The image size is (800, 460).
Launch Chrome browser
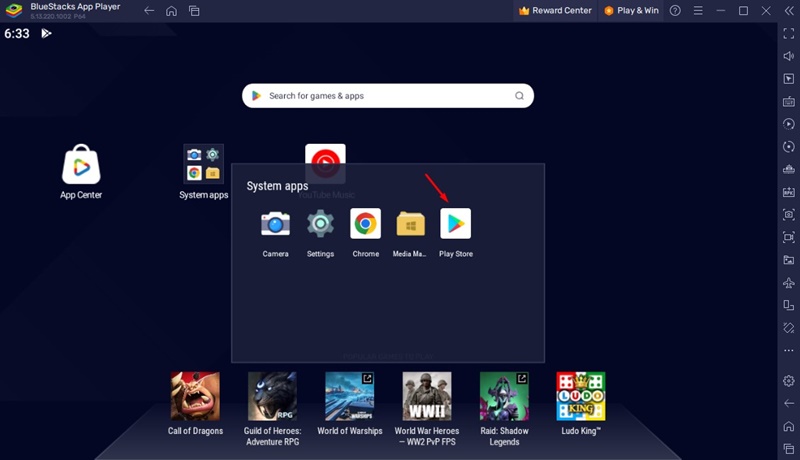365,223
